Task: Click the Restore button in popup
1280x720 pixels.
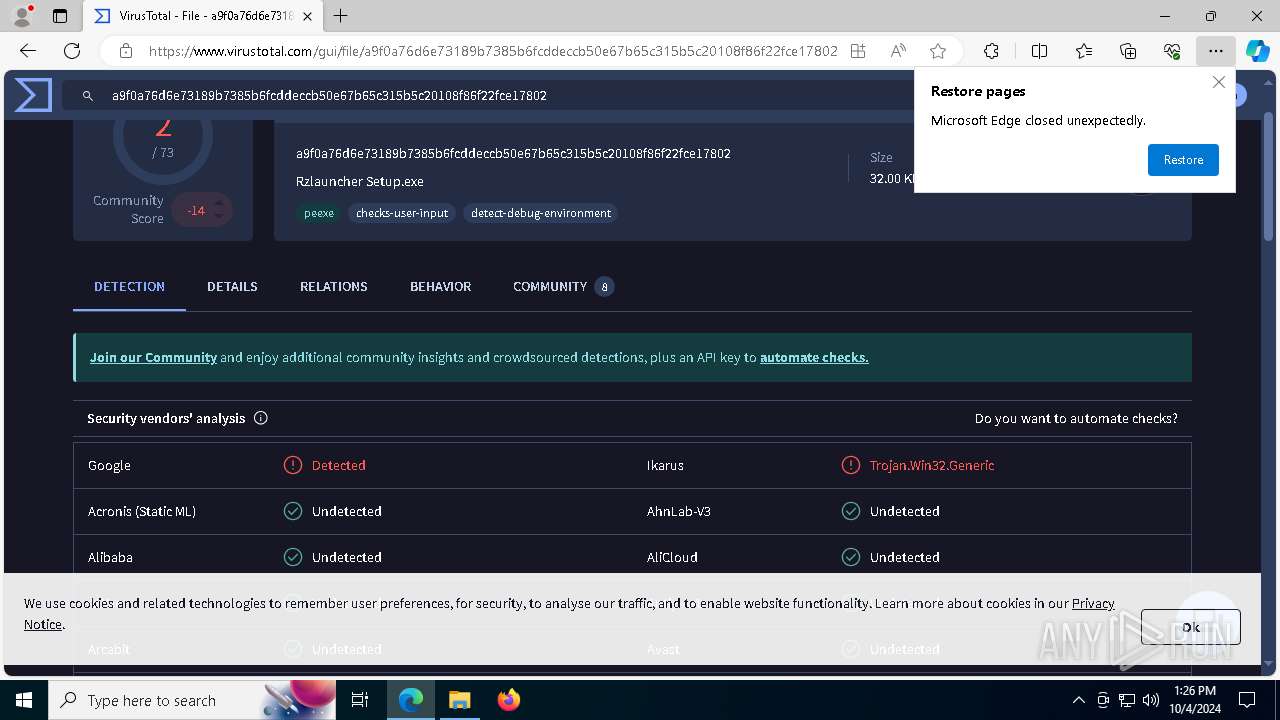Action: [1183, 160]
